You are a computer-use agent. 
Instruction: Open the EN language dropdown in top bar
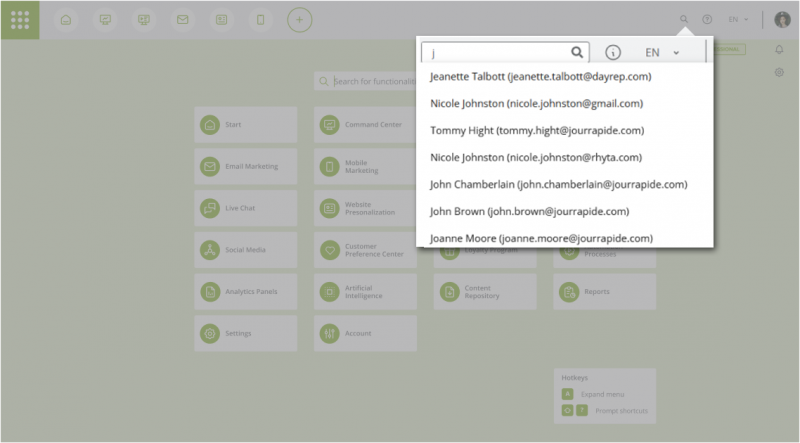pos(738,19)
